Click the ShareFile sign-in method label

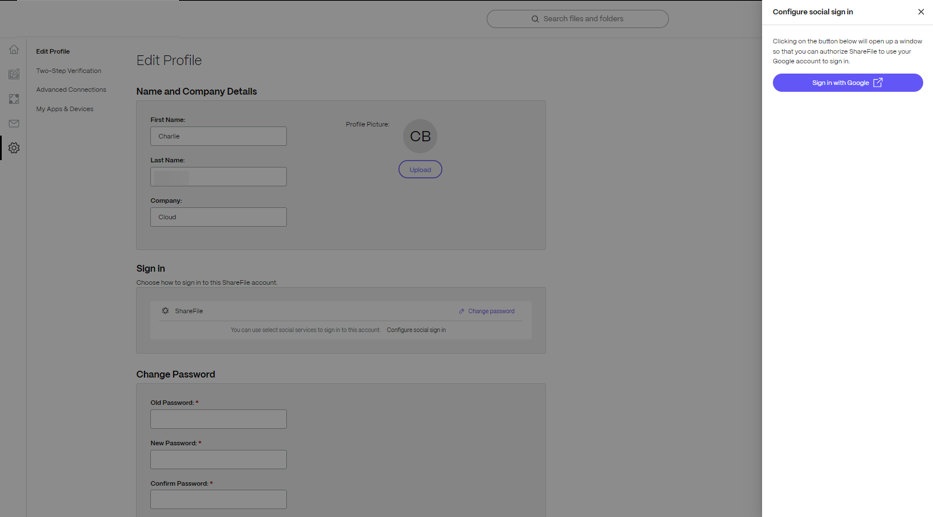pos(189,311)
